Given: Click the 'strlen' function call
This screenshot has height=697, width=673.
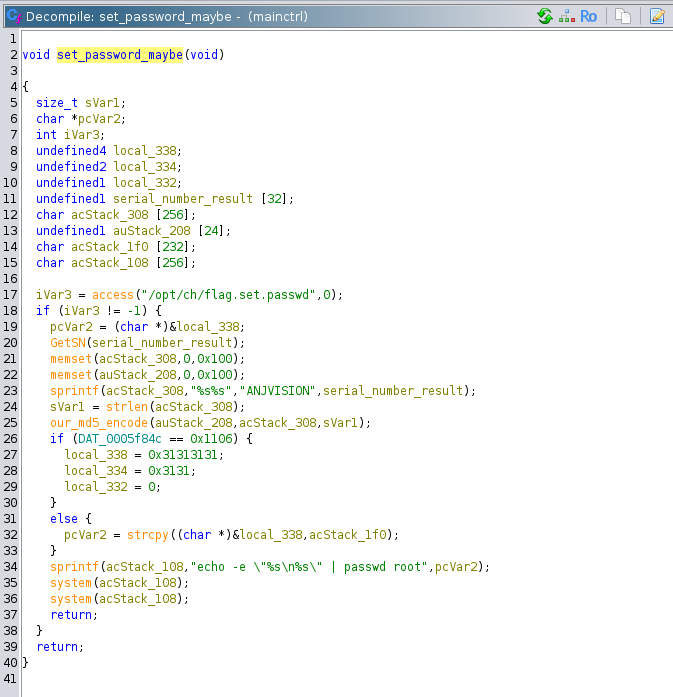Looking at the screenshot, I should (x=127, y=407).
